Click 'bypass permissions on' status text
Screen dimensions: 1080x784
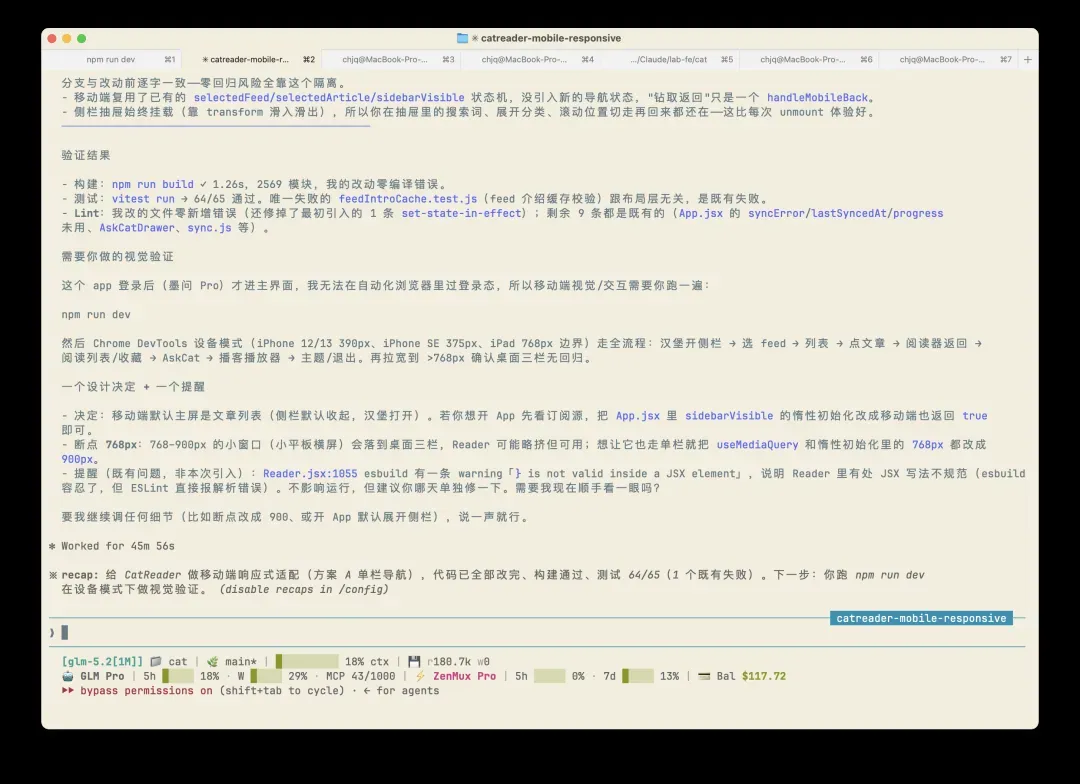coord(146,690)
